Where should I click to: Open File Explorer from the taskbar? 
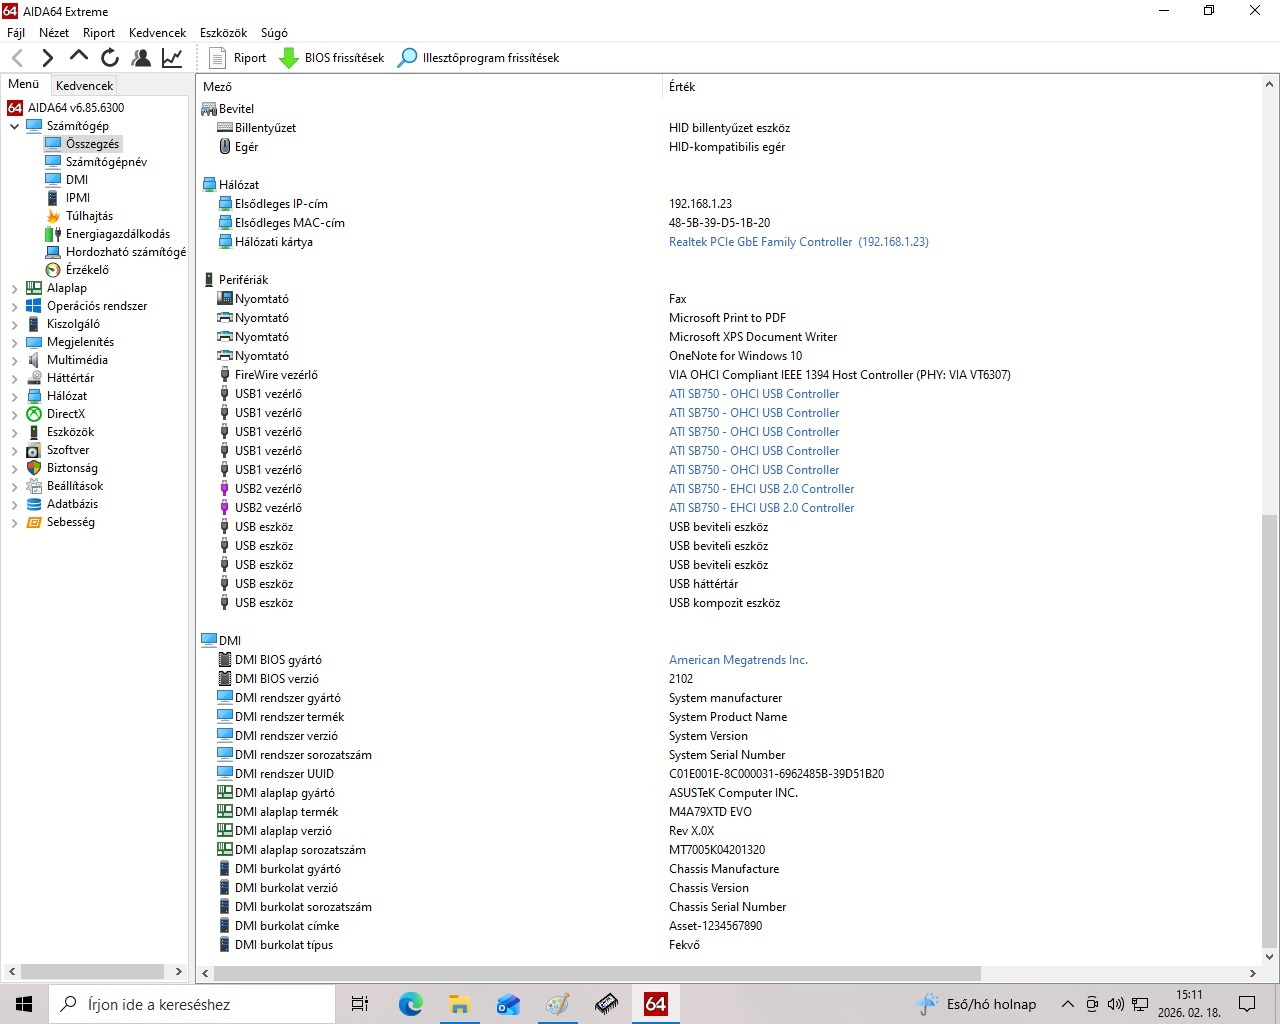tap(459, 1004)
